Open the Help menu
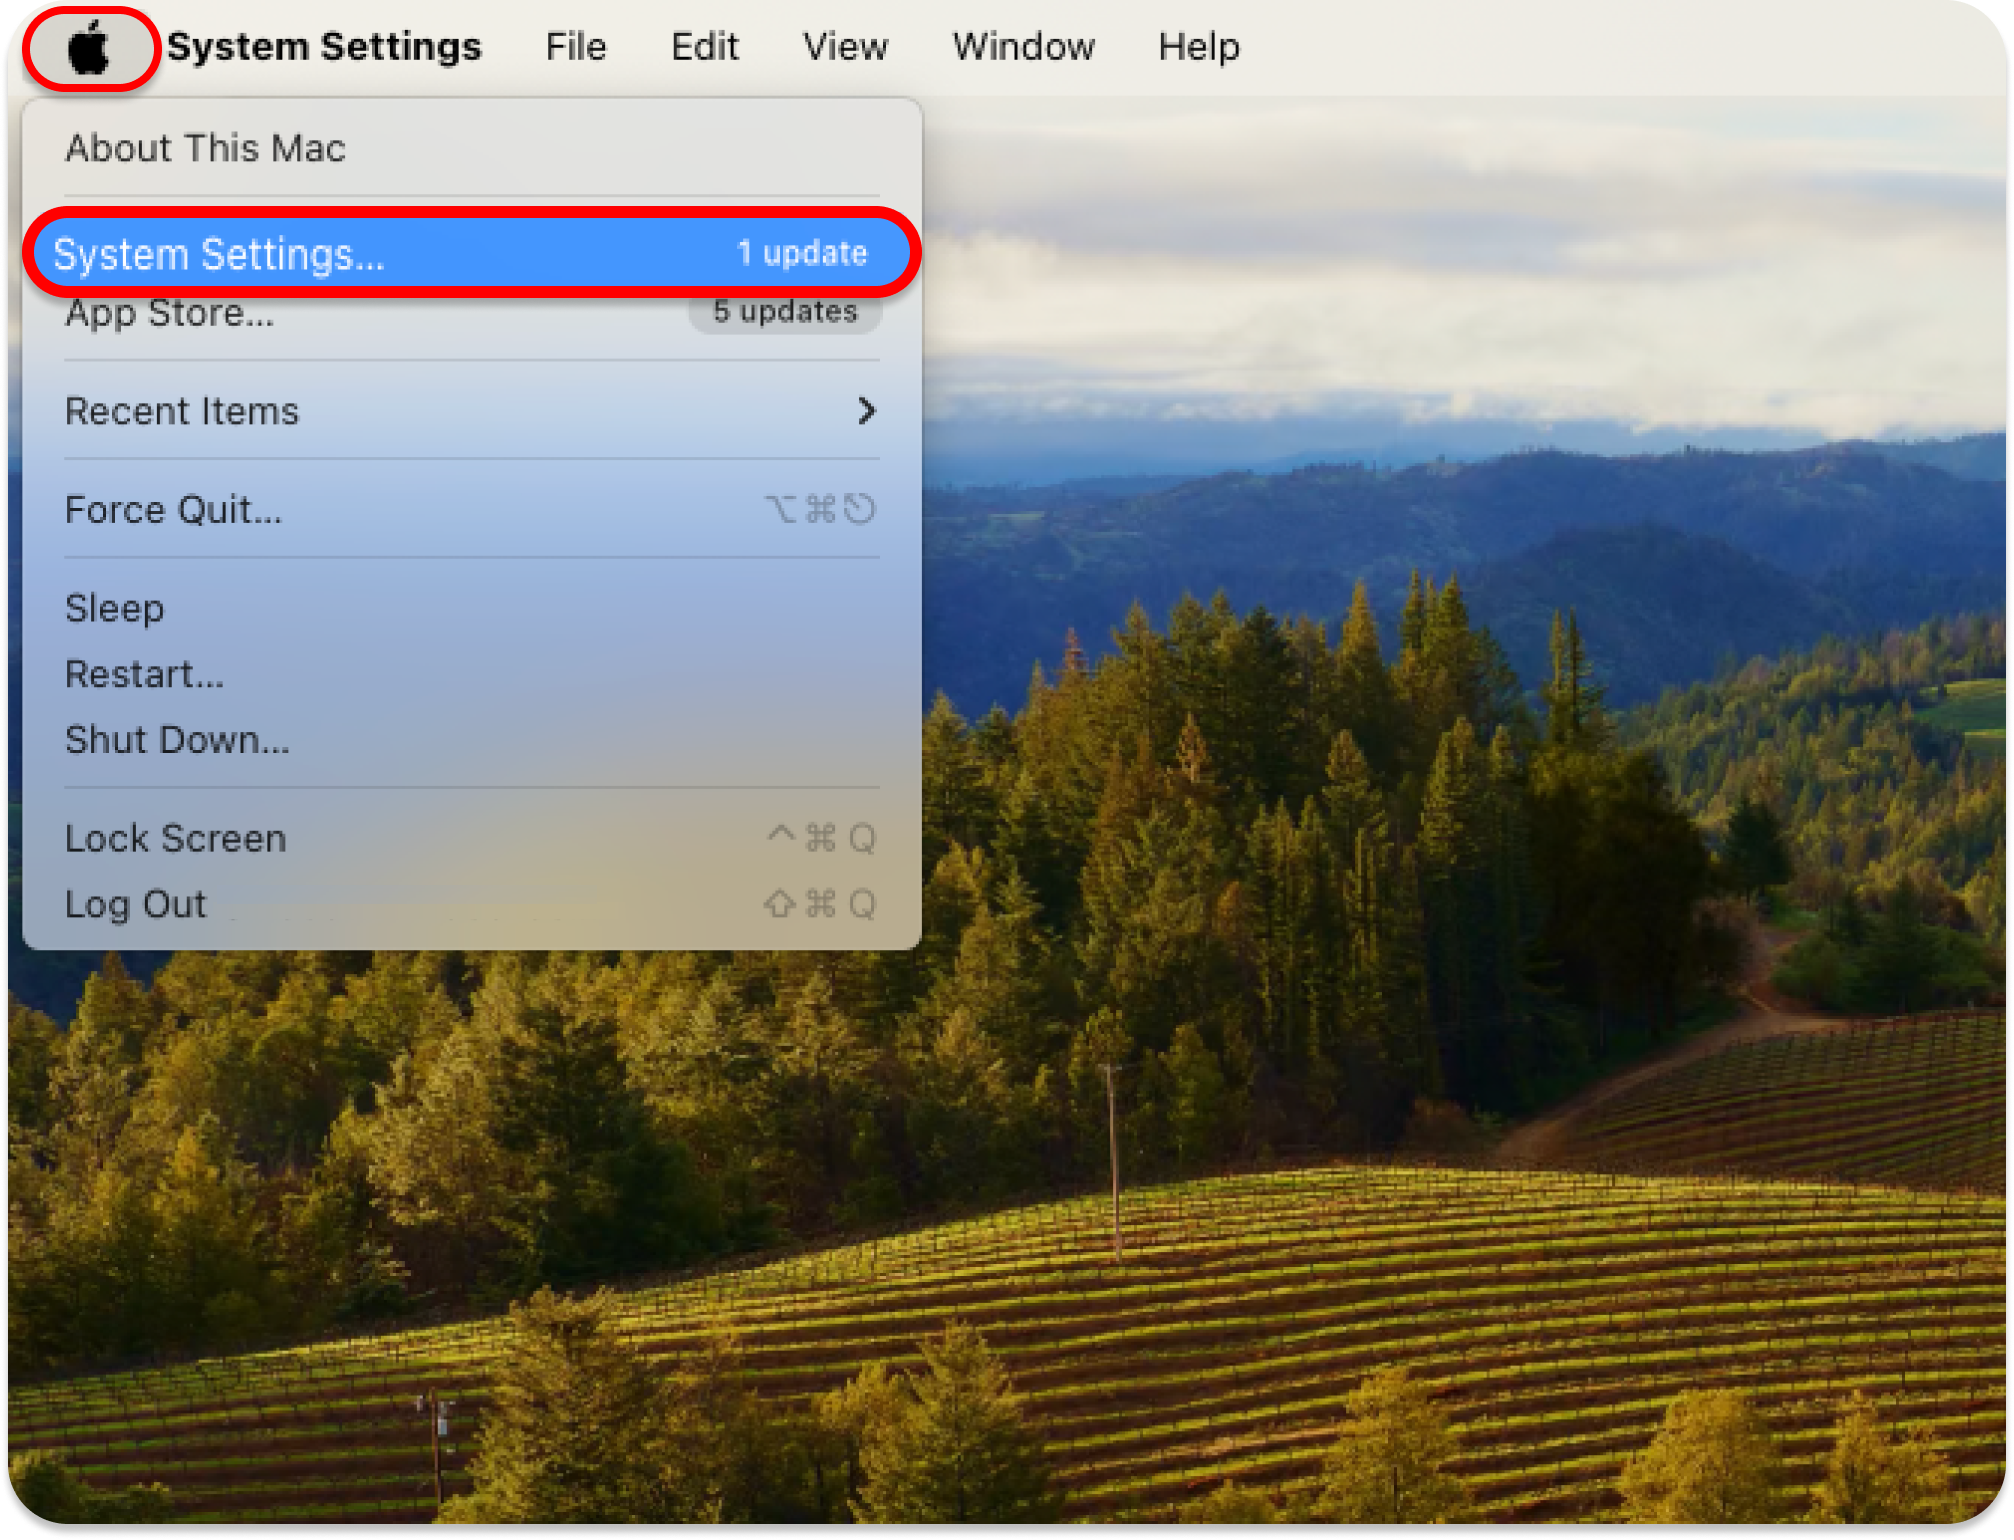The height and width of the screenshot is (1540, 2014). [1198, 47]
